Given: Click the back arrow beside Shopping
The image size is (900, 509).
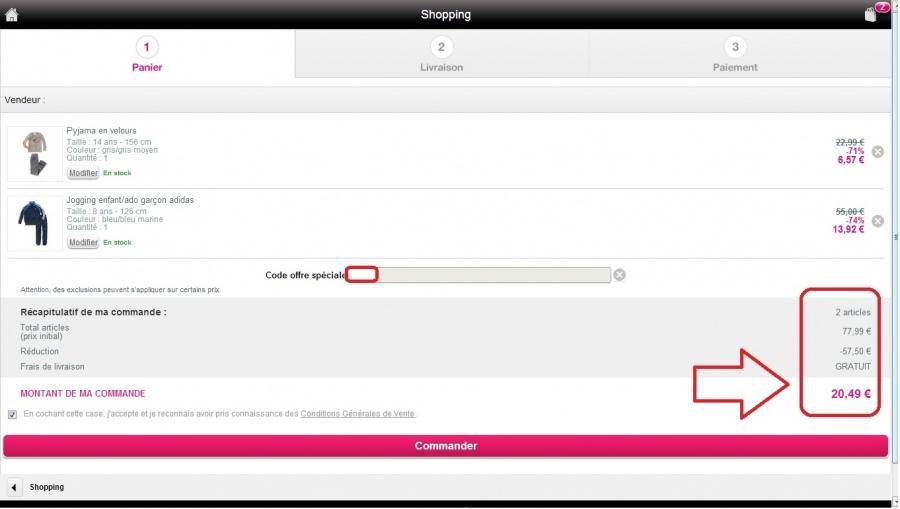Looking at the screenshot, I should click(14, 488).
